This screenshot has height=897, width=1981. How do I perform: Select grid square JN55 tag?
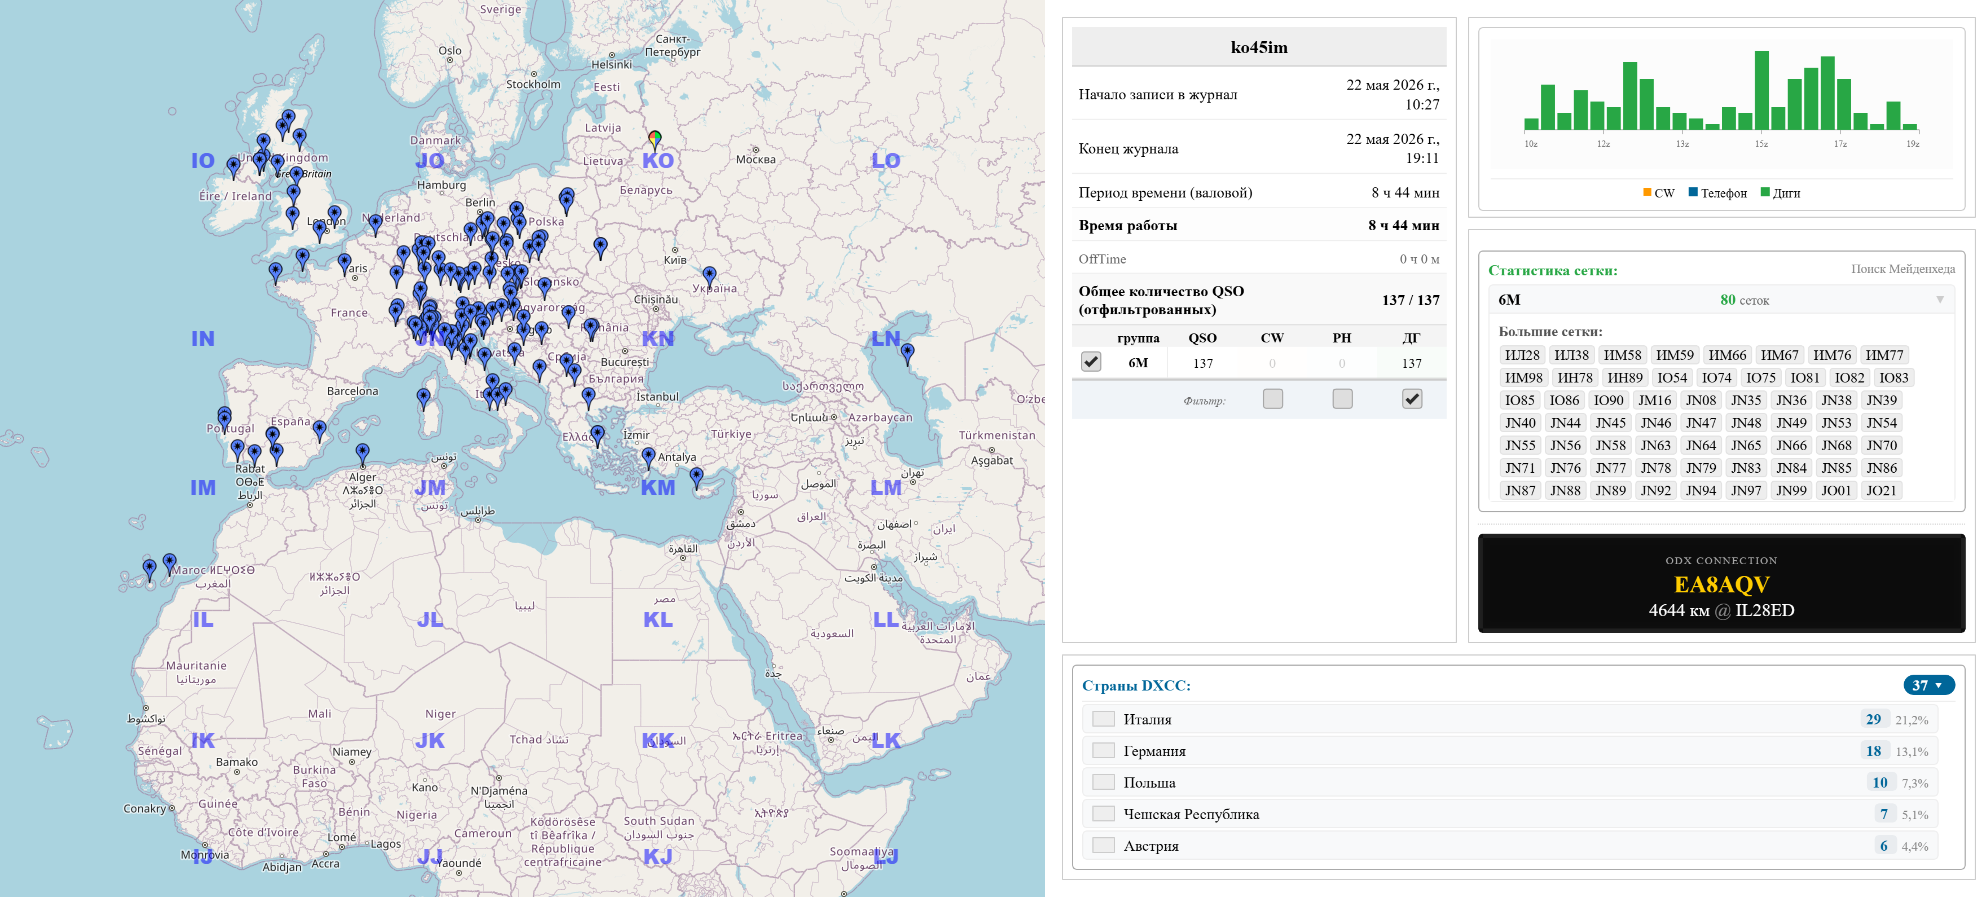pos(1520,445)
